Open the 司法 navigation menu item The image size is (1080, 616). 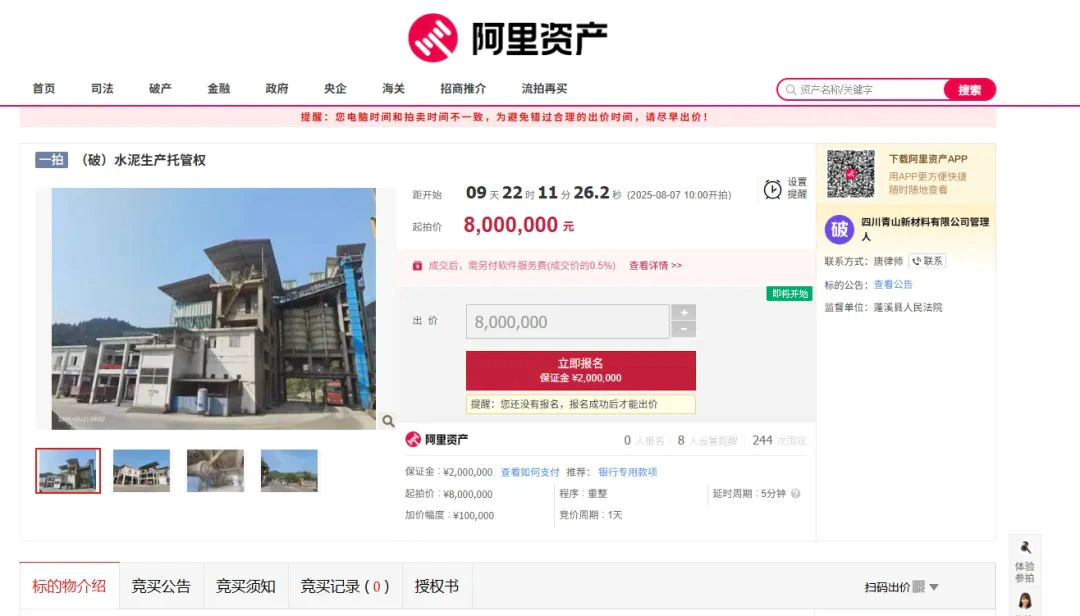(x=102, y=89)
